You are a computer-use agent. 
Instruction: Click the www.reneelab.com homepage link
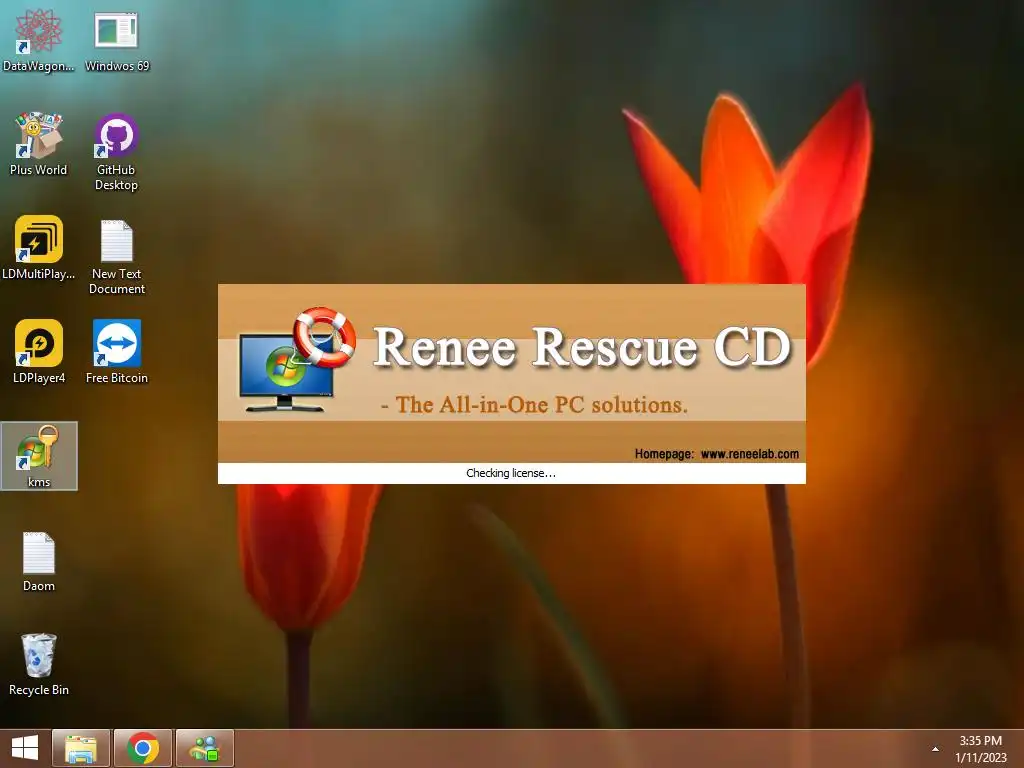[750, 454]
